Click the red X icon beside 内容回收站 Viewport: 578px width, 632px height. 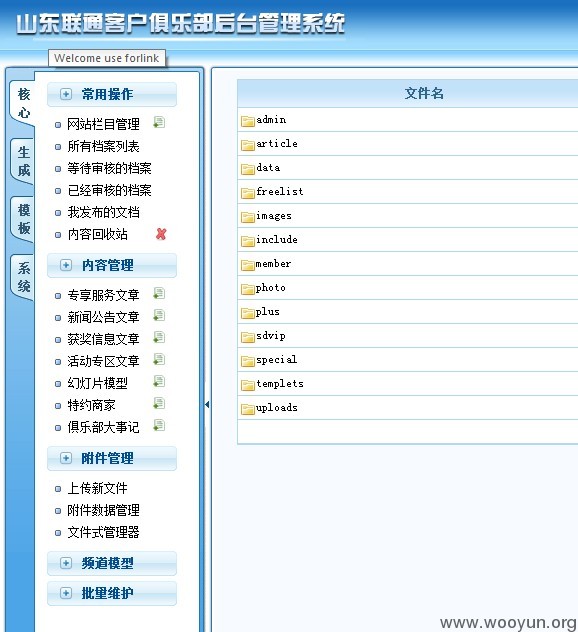161,234
